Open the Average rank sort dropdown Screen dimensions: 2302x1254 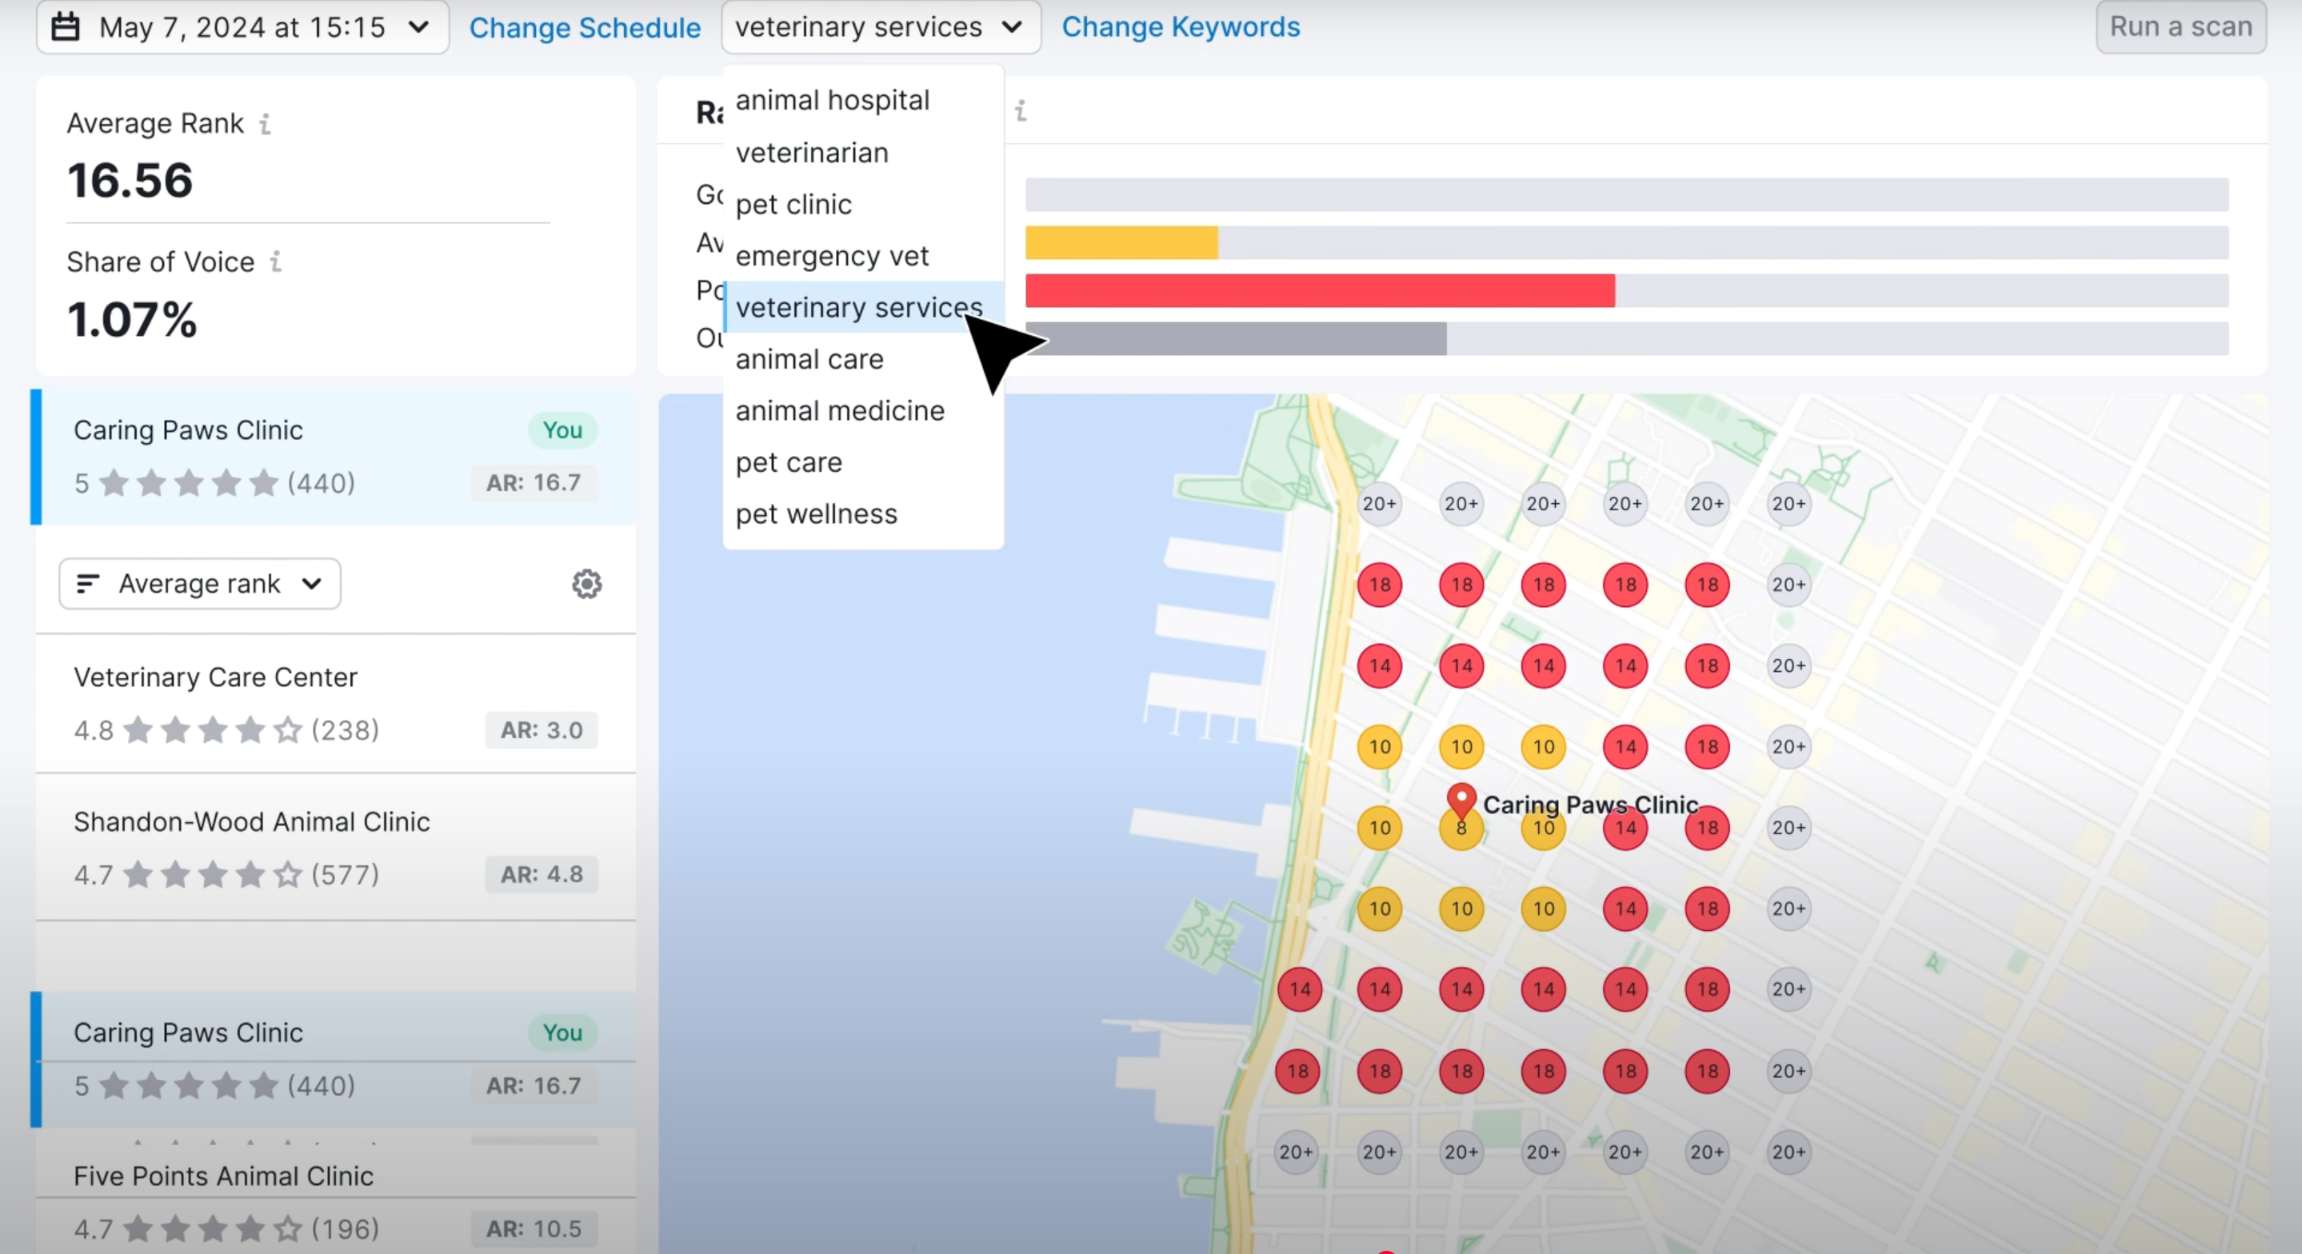200,584
